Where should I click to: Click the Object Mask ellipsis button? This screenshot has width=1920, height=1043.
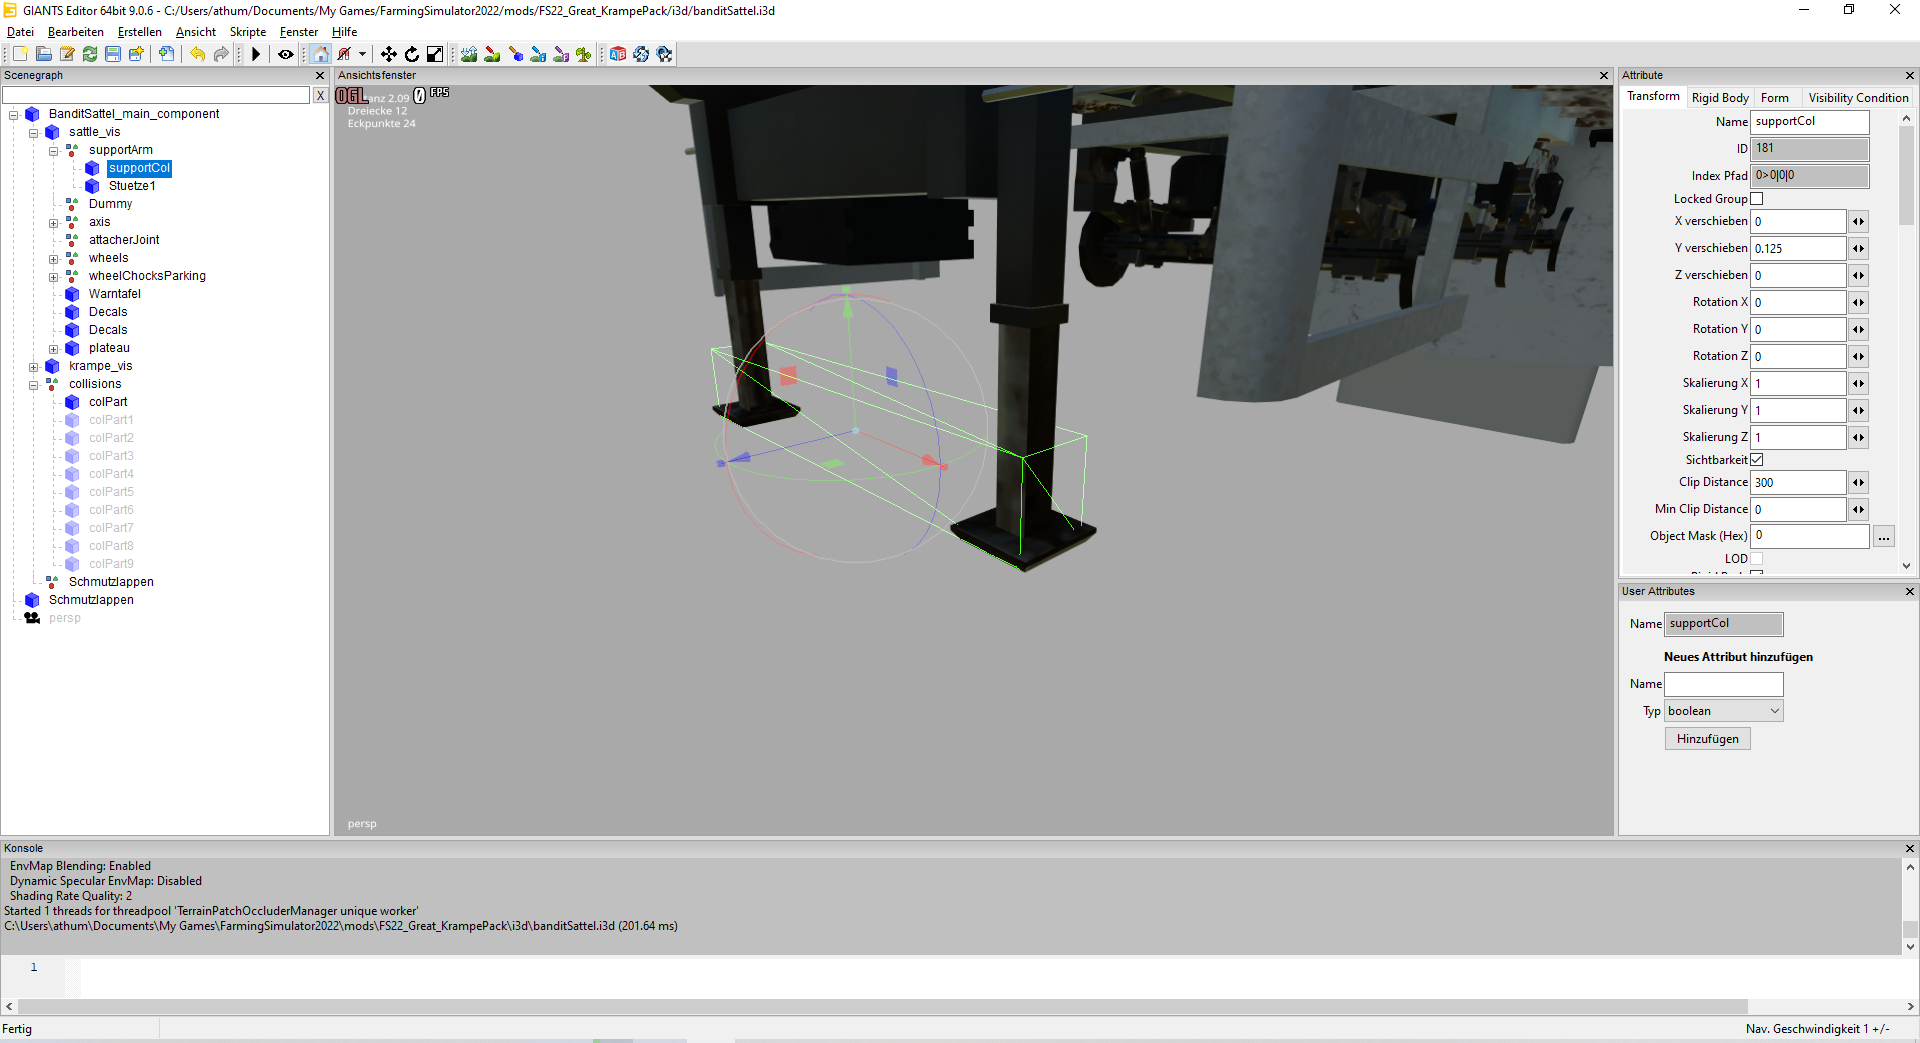[1883, 537]
